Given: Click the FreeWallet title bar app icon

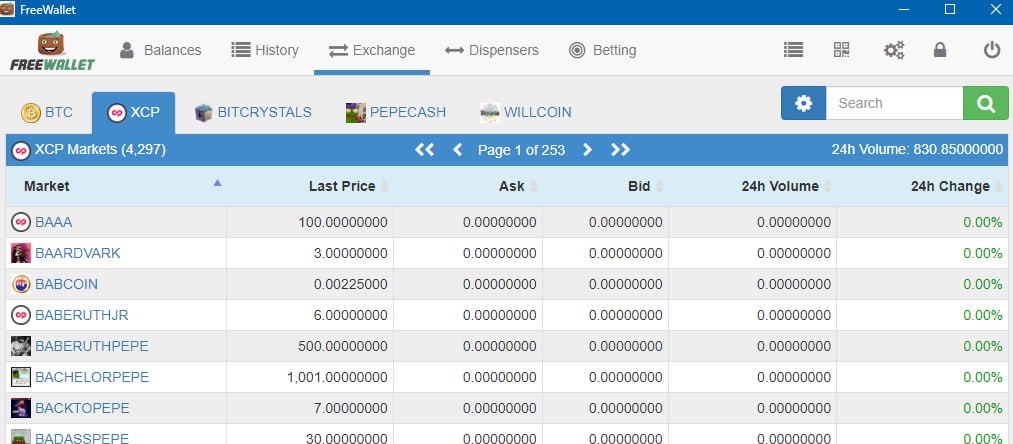Looking at the screenshot, I should [x=7, y=9].
